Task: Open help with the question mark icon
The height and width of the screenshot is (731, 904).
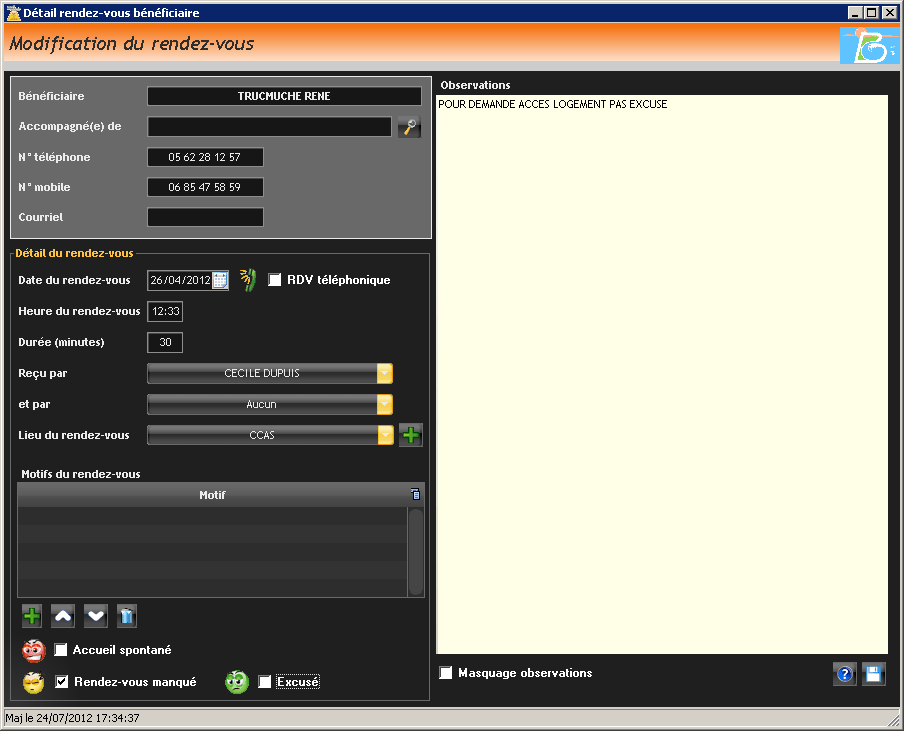Action: 844,674
